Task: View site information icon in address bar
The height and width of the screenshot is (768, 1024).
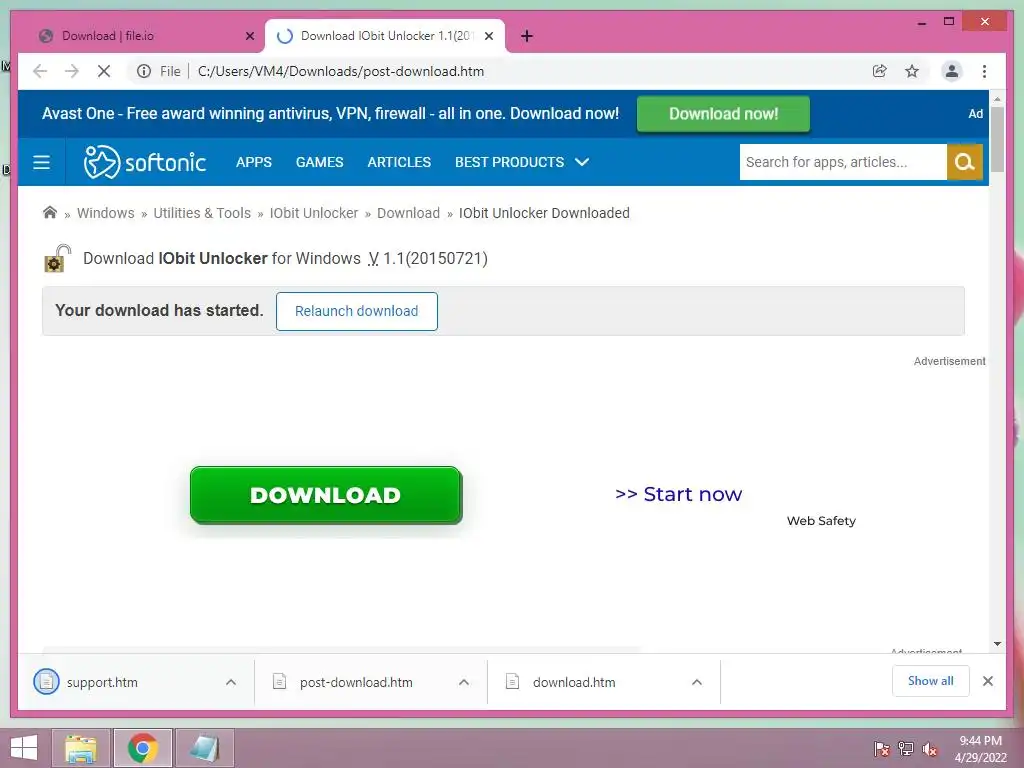Action: click(x=144, y=71)
